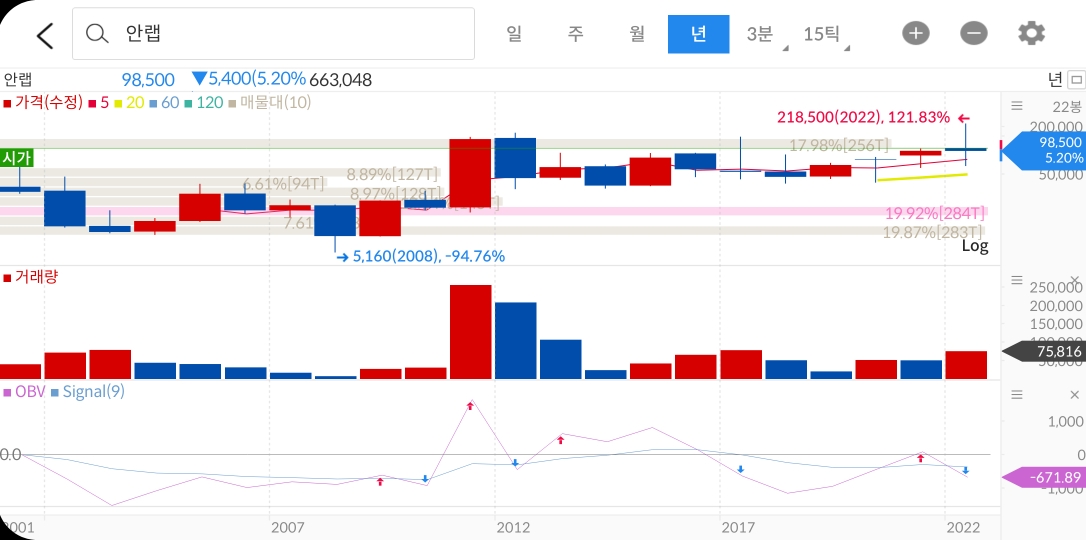This screenshot has height=540, width=1086.
Task: Open price panel menu lines icon
Action: [x=1017, y=106]
